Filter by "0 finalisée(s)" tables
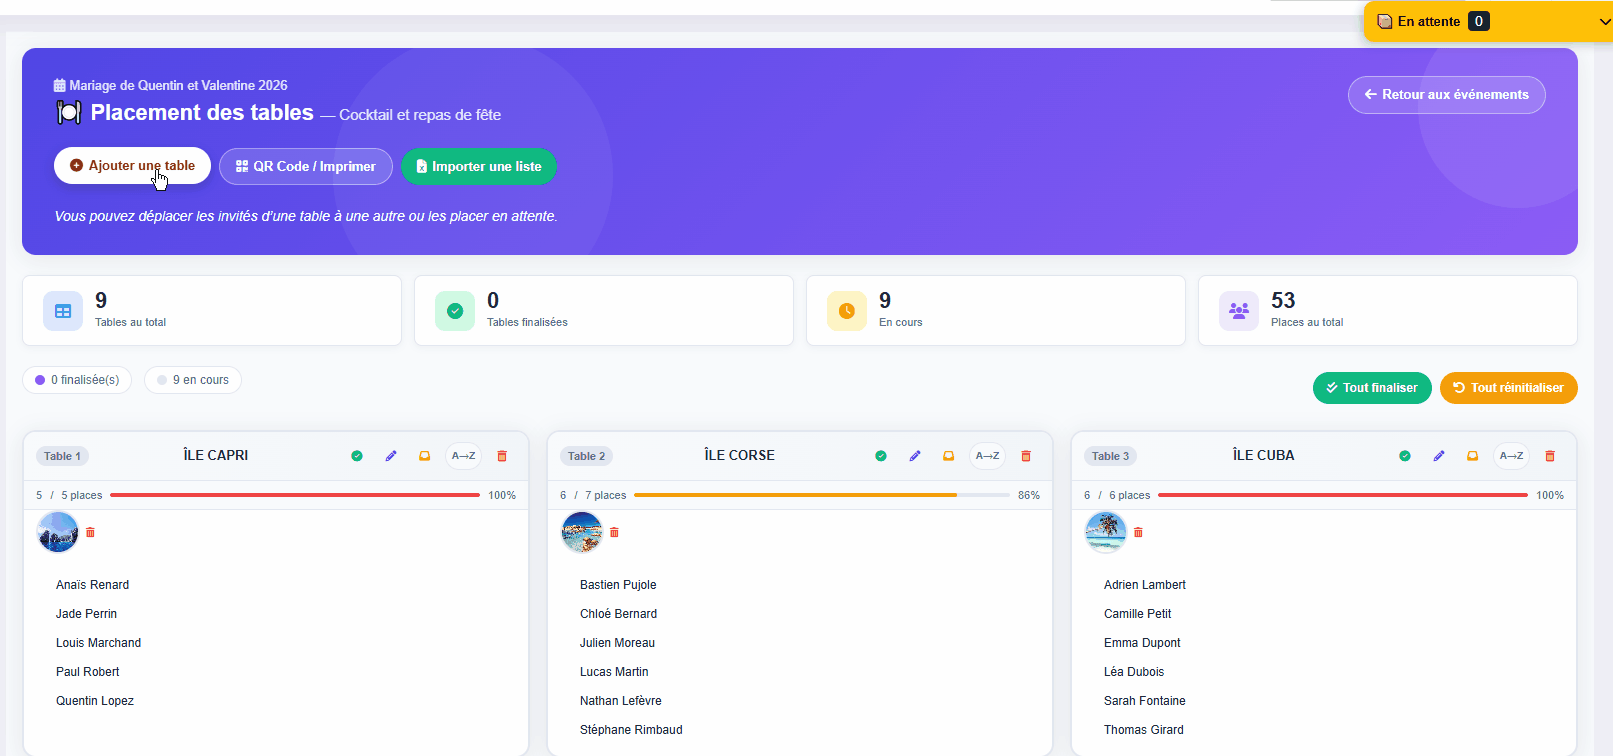Viewport: 1613px width, 756px height. point(77,380)
